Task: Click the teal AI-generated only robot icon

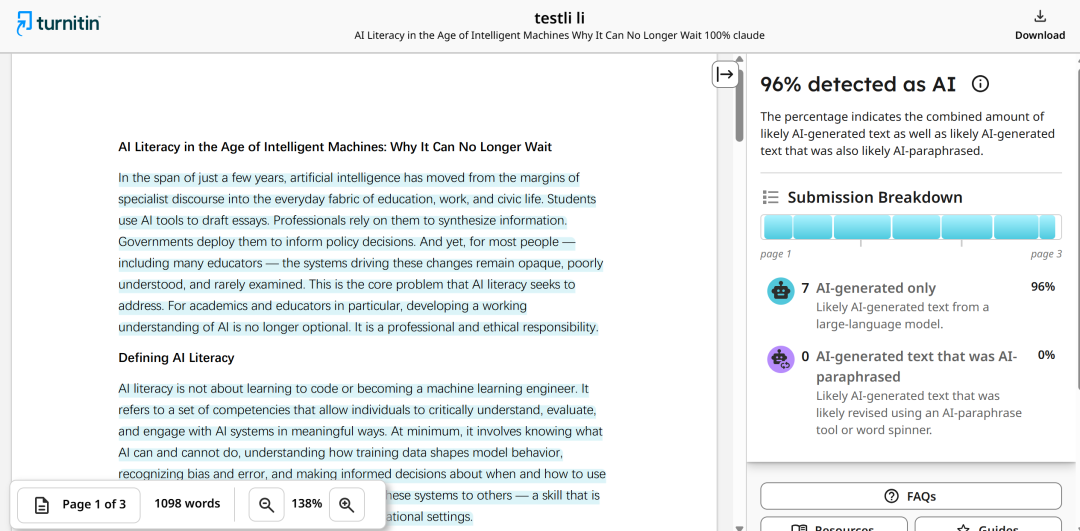Action: 780,291
